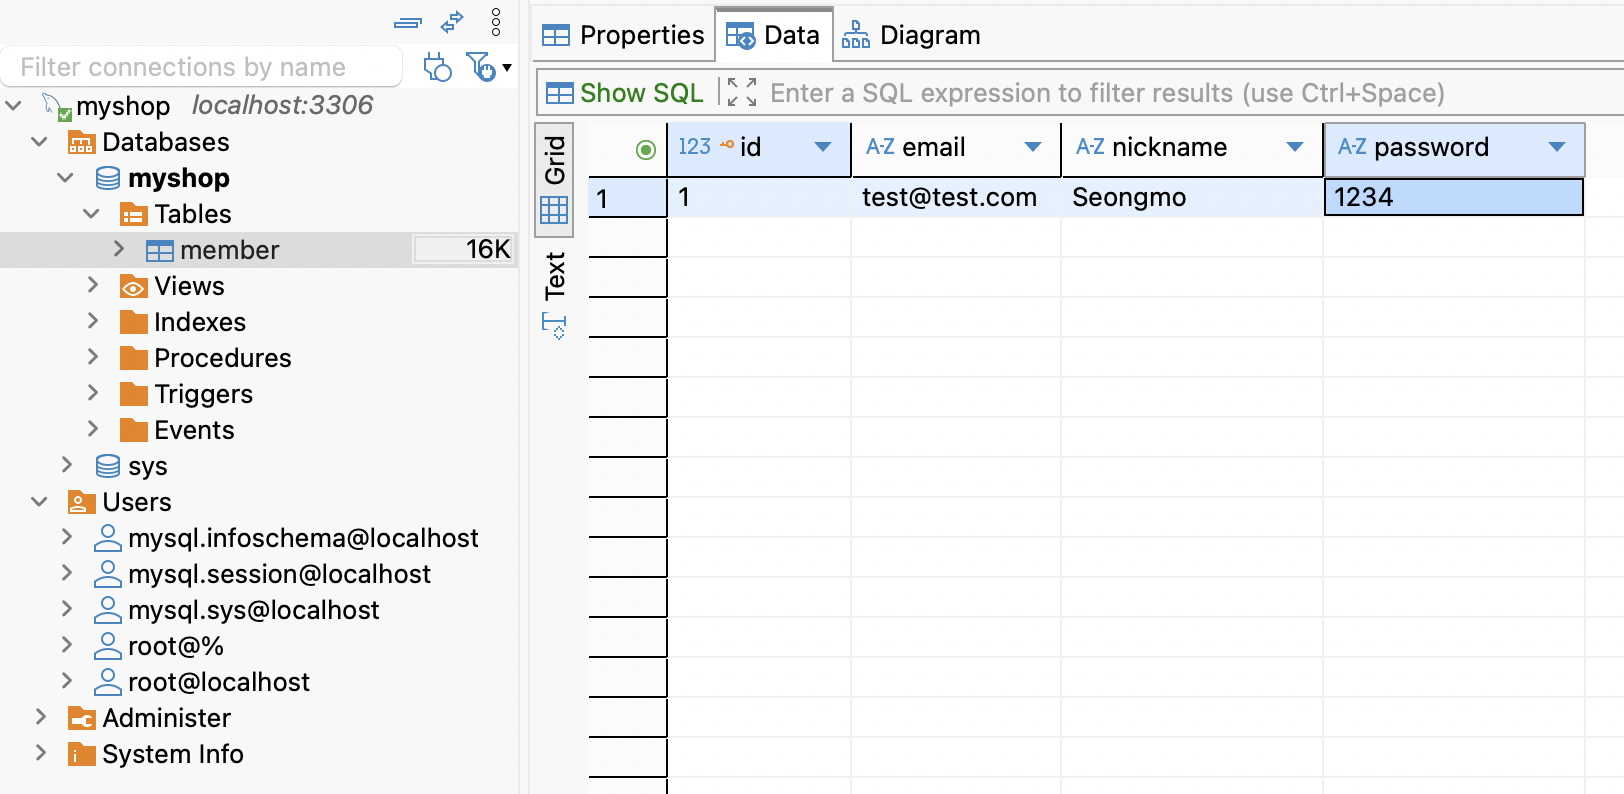Viewport: 1624px width, 794px height.
Task: Click the root@% user icon
Action: point(107,647)
